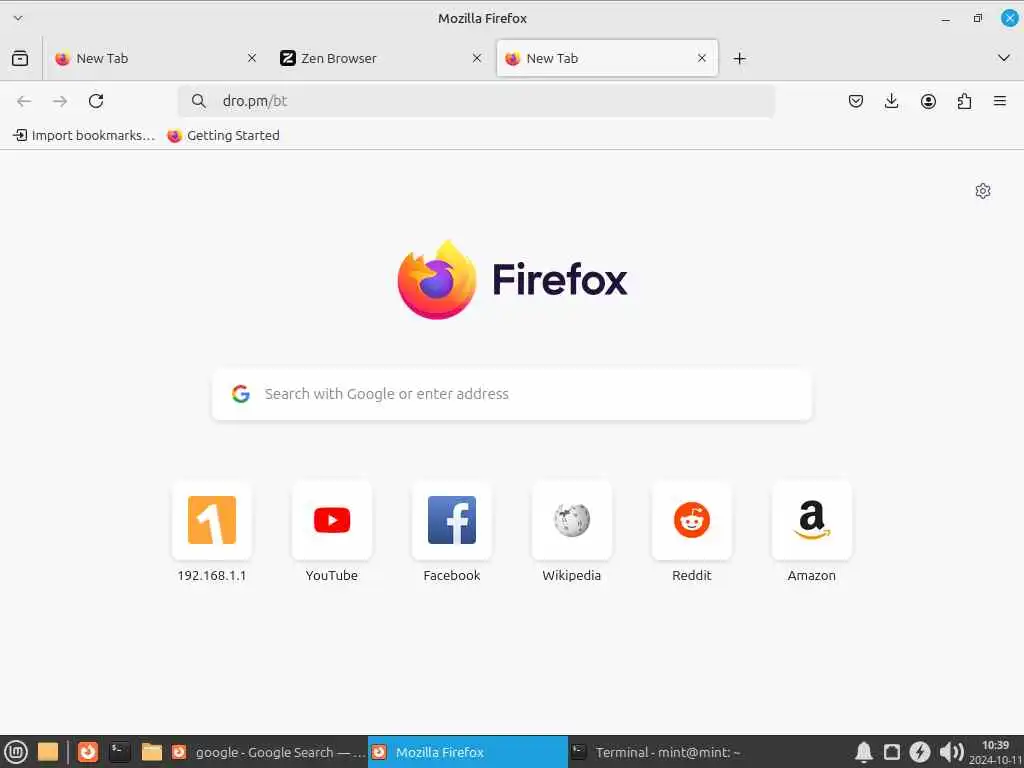Go forward one page arrow

click(x=60, y=101)
